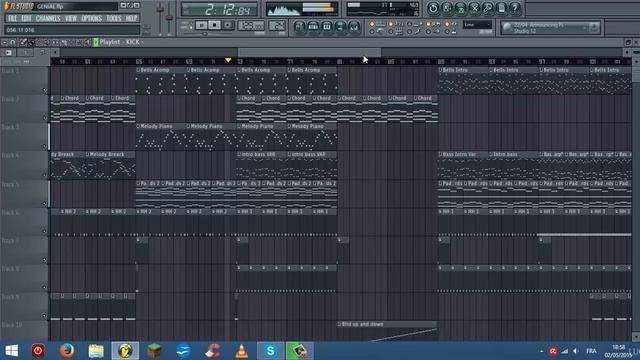The image size is (640, 360).
Task: Open File Explorer from the taskbar
Action: [96, 351]
